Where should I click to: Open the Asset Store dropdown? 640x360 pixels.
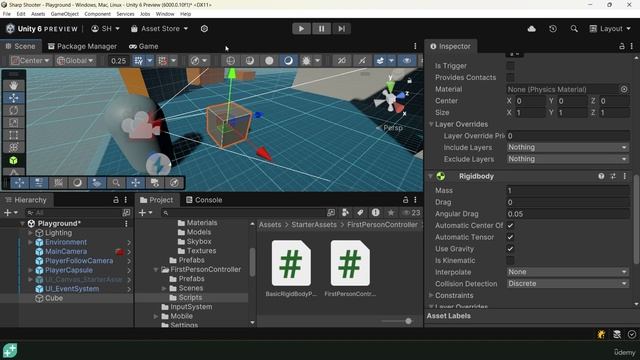(160, 29)
